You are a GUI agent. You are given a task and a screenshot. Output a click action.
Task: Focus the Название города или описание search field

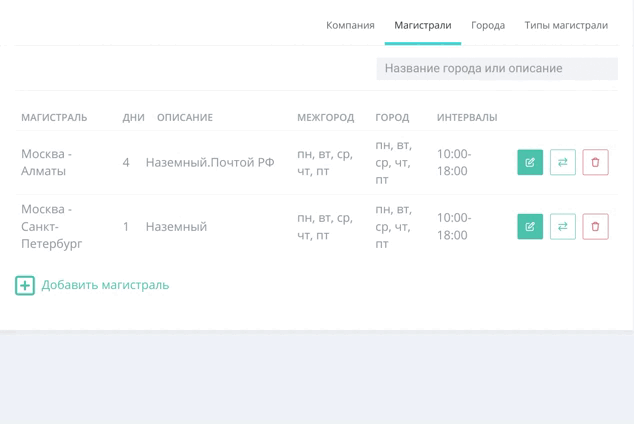click(497, 68)
